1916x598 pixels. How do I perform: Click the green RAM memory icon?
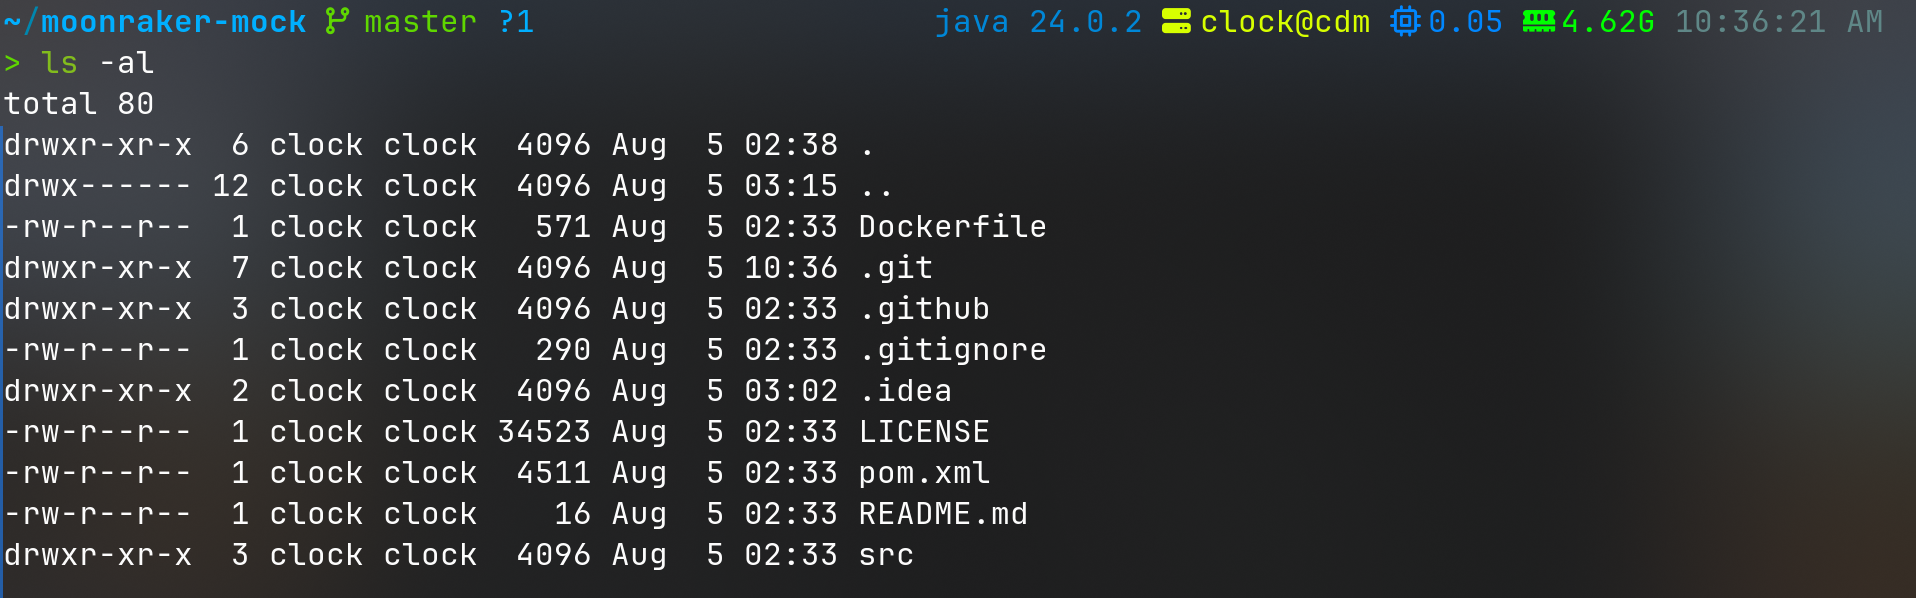pos(1538,21)
